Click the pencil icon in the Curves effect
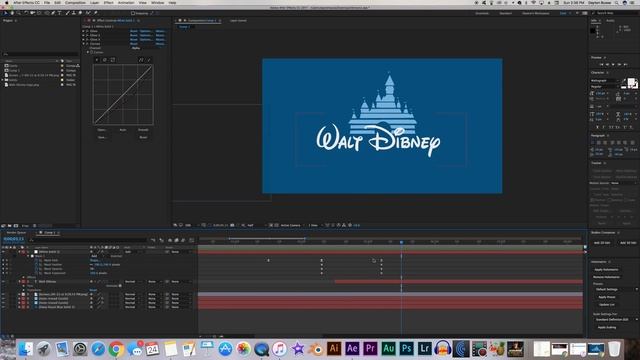This screenshot has height=360, width=640. 149,60
